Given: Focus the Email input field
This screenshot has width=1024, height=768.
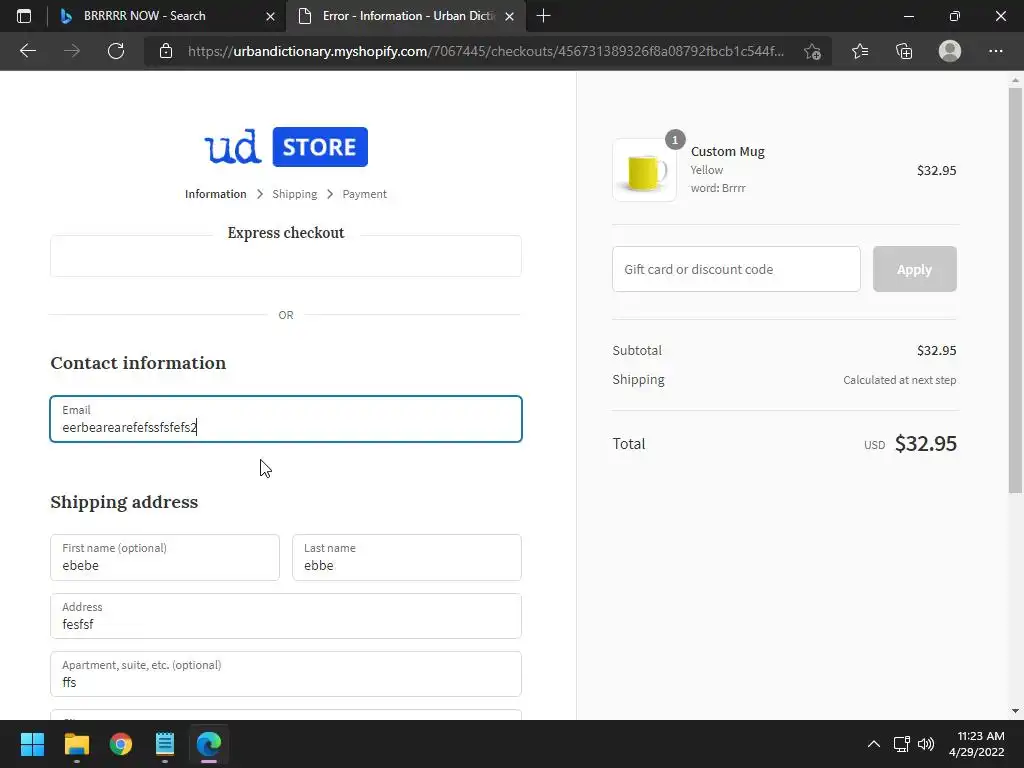Looking at the screenshot, I should click(286, 419).
